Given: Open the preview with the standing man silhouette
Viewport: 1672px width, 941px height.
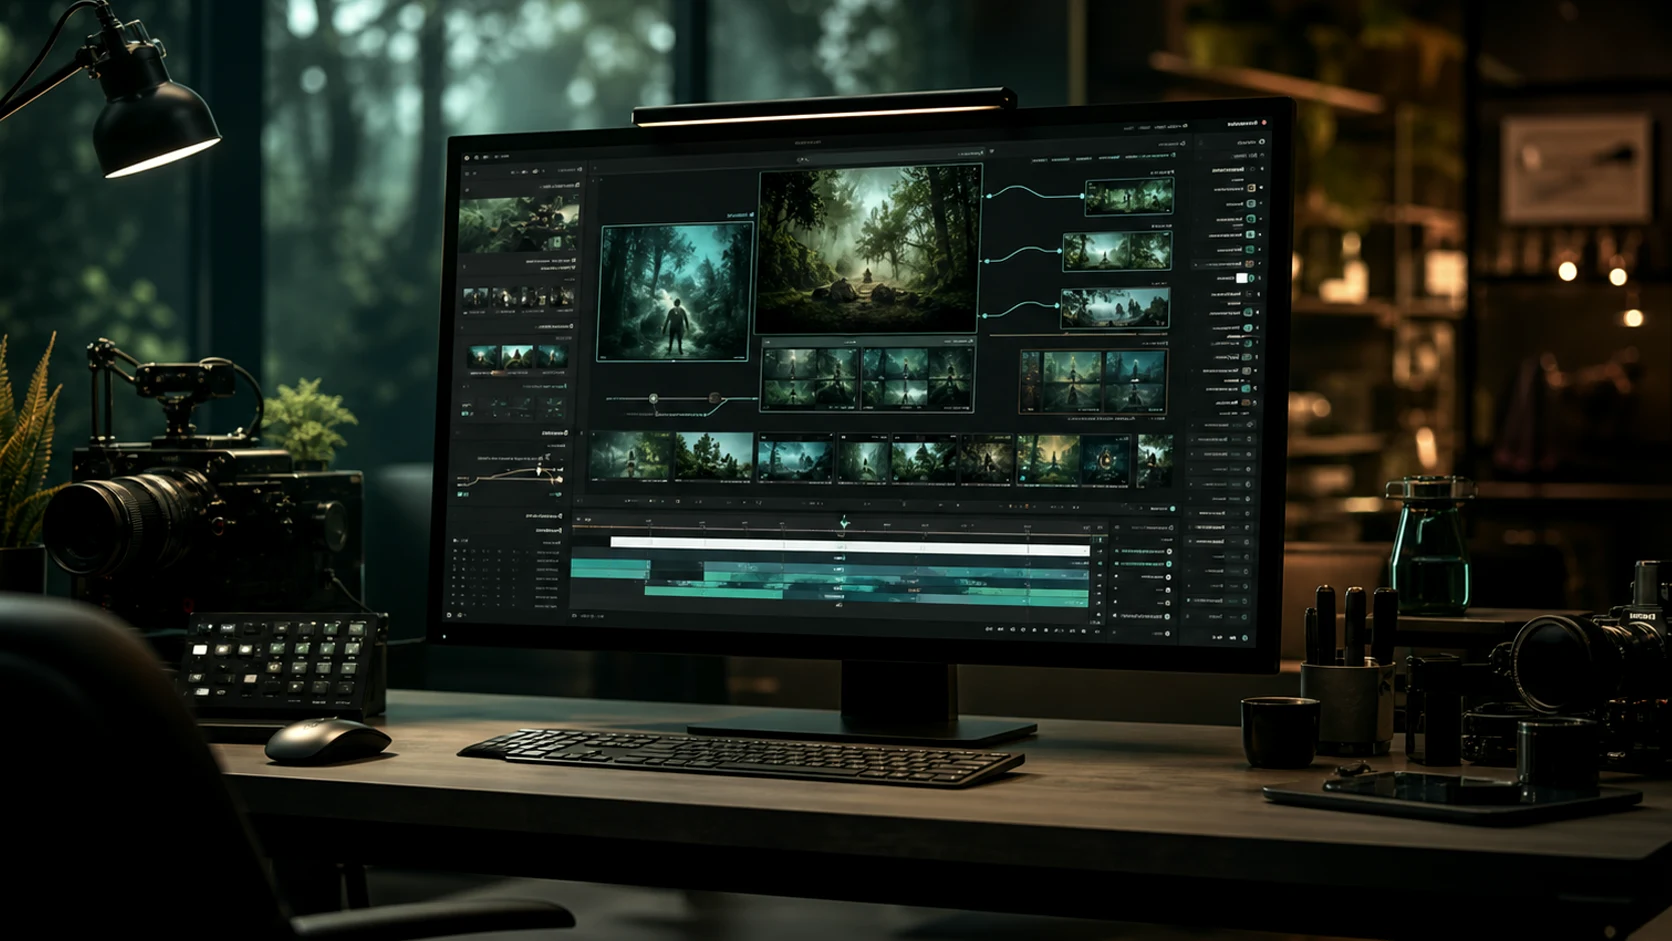Looking at the screenshot, I should point(675,291).
